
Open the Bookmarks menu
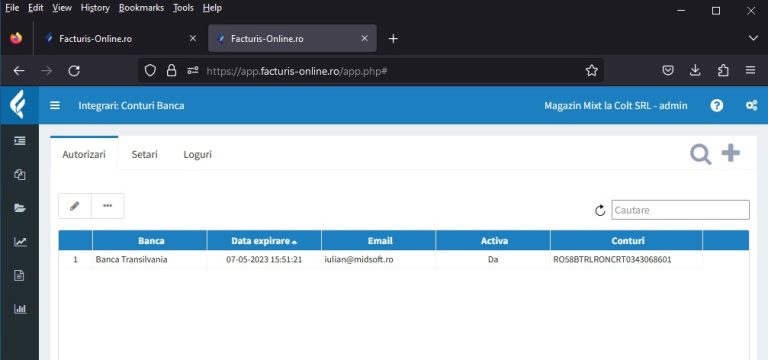pyautogui.click(x=142, y=8)
